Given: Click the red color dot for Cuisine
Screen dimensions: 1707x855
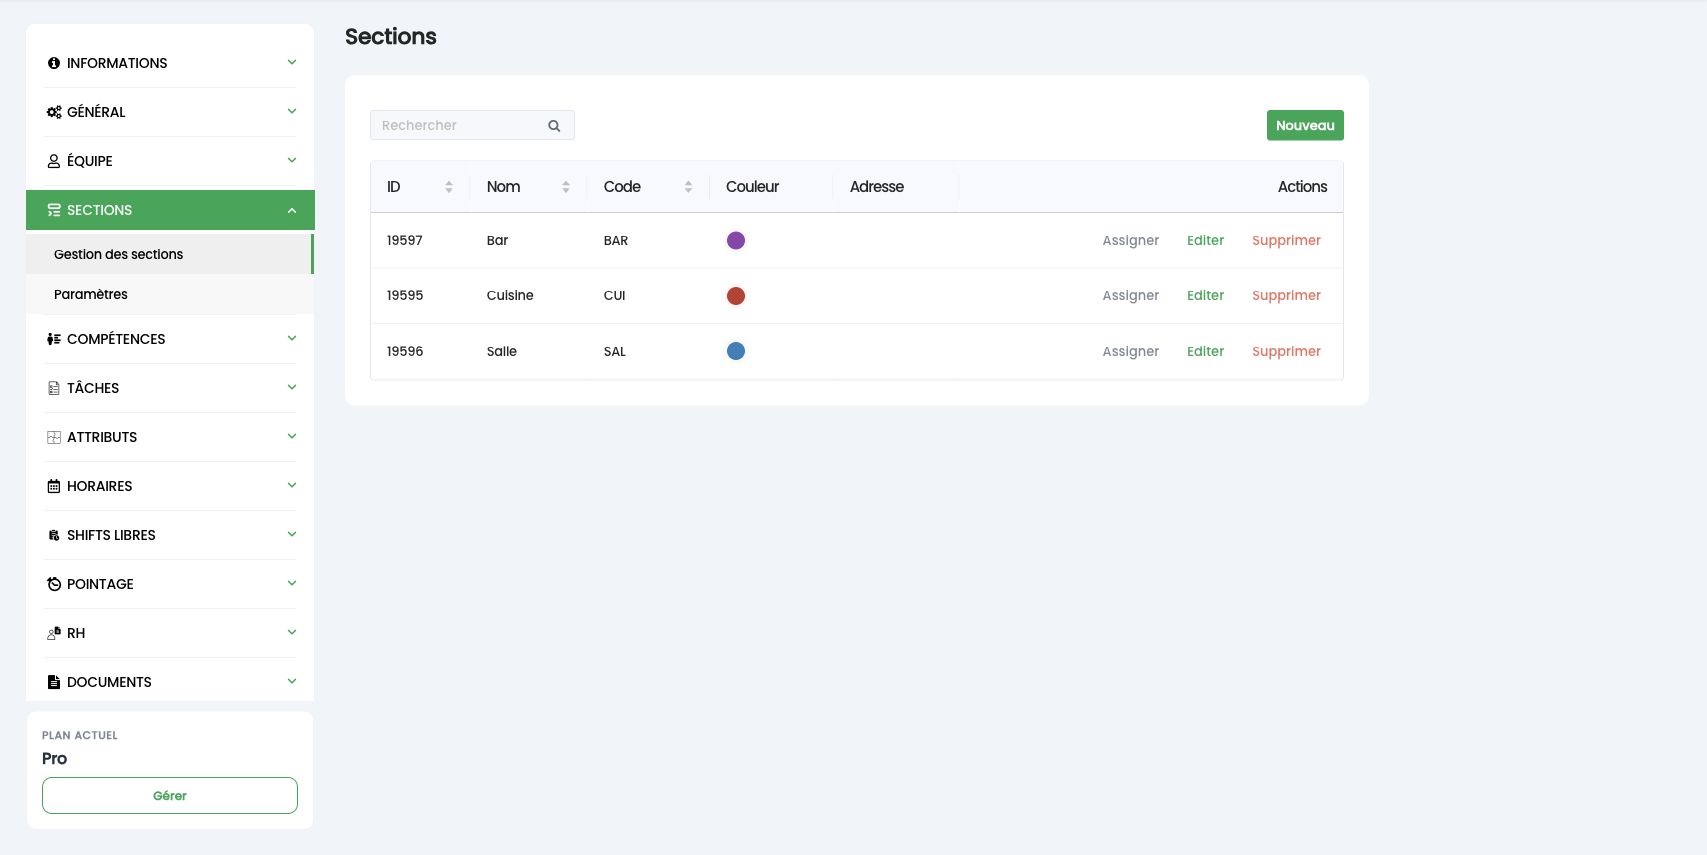Looking at the screenshot, I should pyautogui.click(x=736, y=296).
